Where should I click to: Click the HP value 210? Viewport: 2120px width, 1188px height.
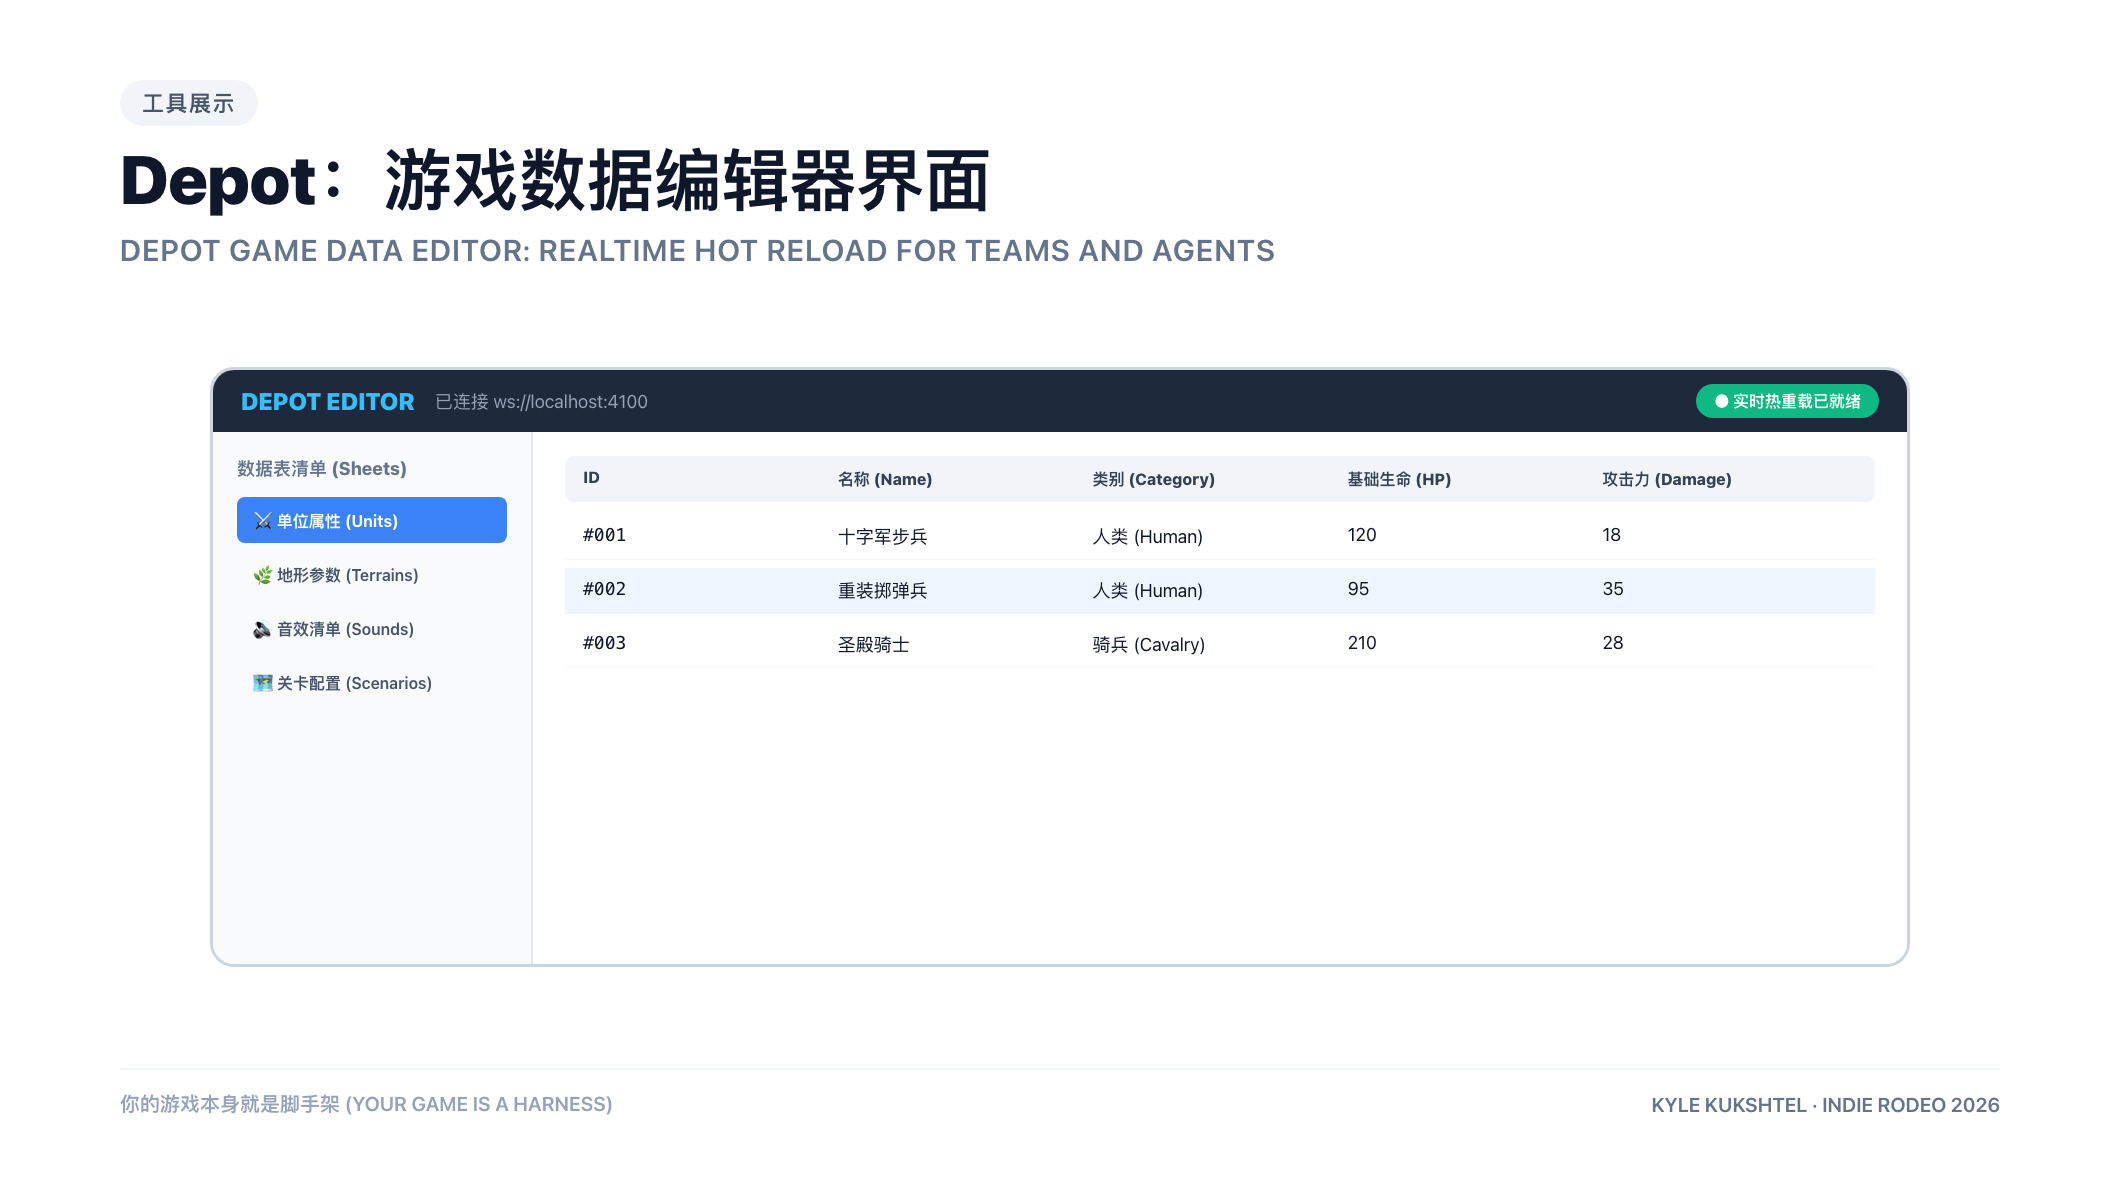point(1362,643)
